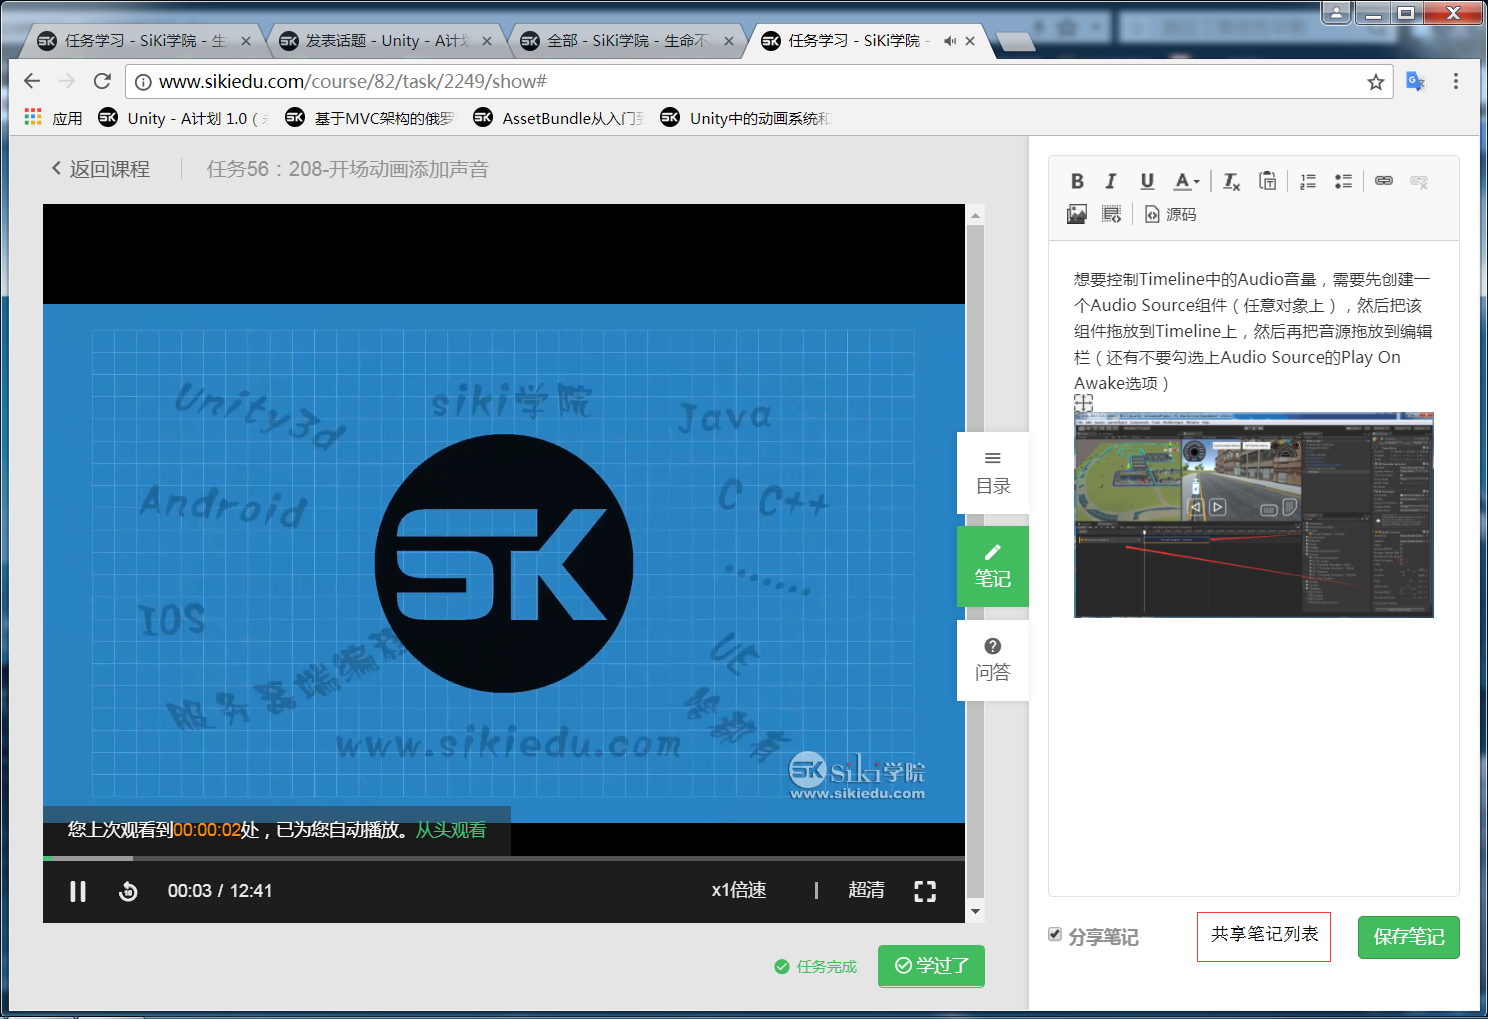Click the Chrome user profile button

[1336, 12]
